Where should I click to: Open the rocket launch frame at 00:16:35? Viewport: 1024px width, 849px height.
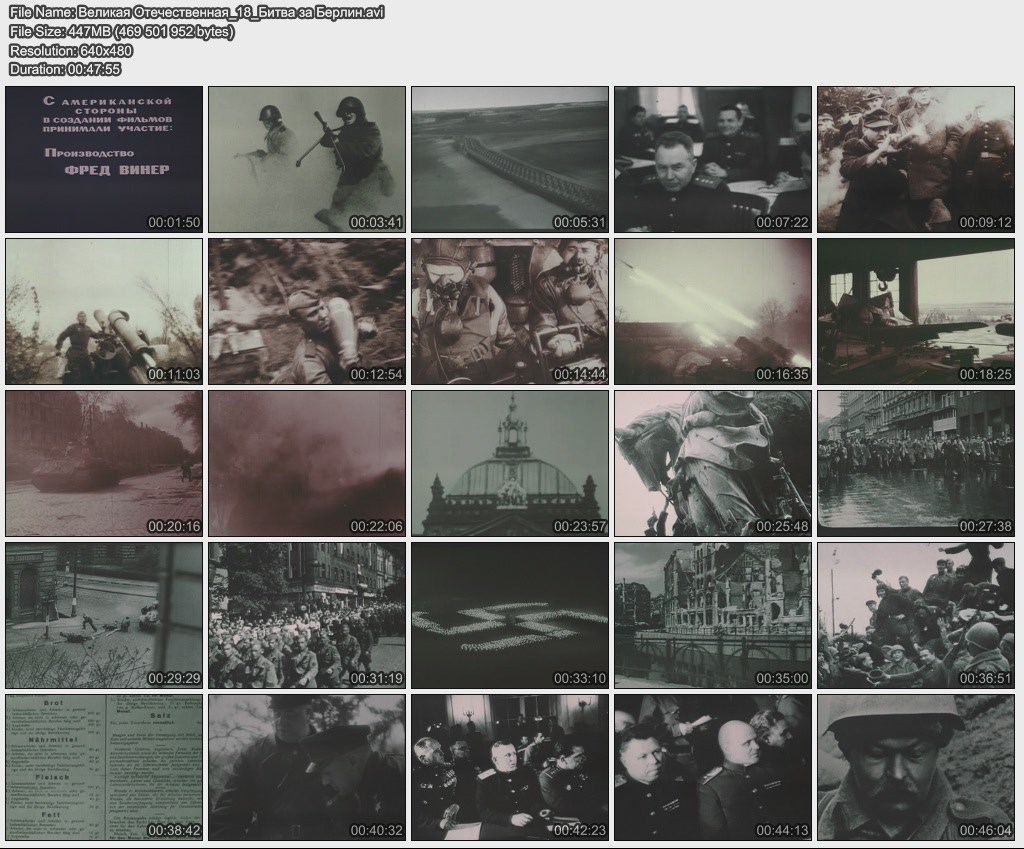coord(713,311)
